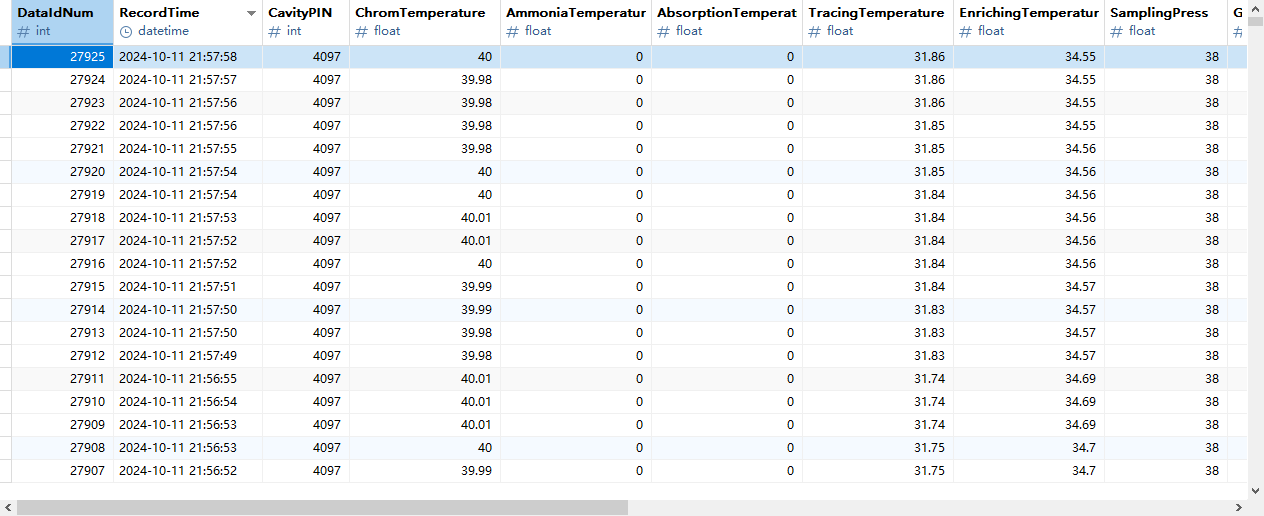The image size is (1264, 516).
Task: Click the vertical scrollbar down arrow
Action: coord(1256,490)
